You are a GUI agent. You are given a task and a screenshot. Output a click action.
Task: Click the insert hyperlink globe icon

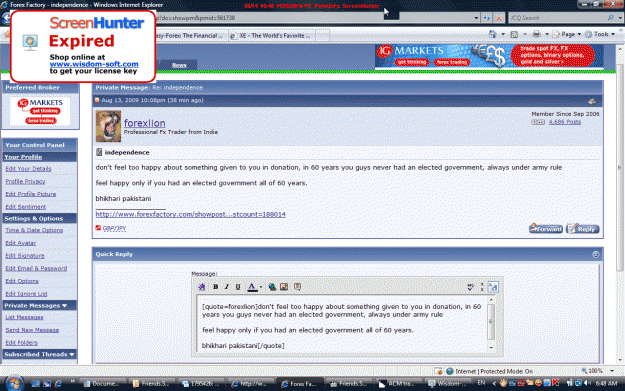[272, 287]
